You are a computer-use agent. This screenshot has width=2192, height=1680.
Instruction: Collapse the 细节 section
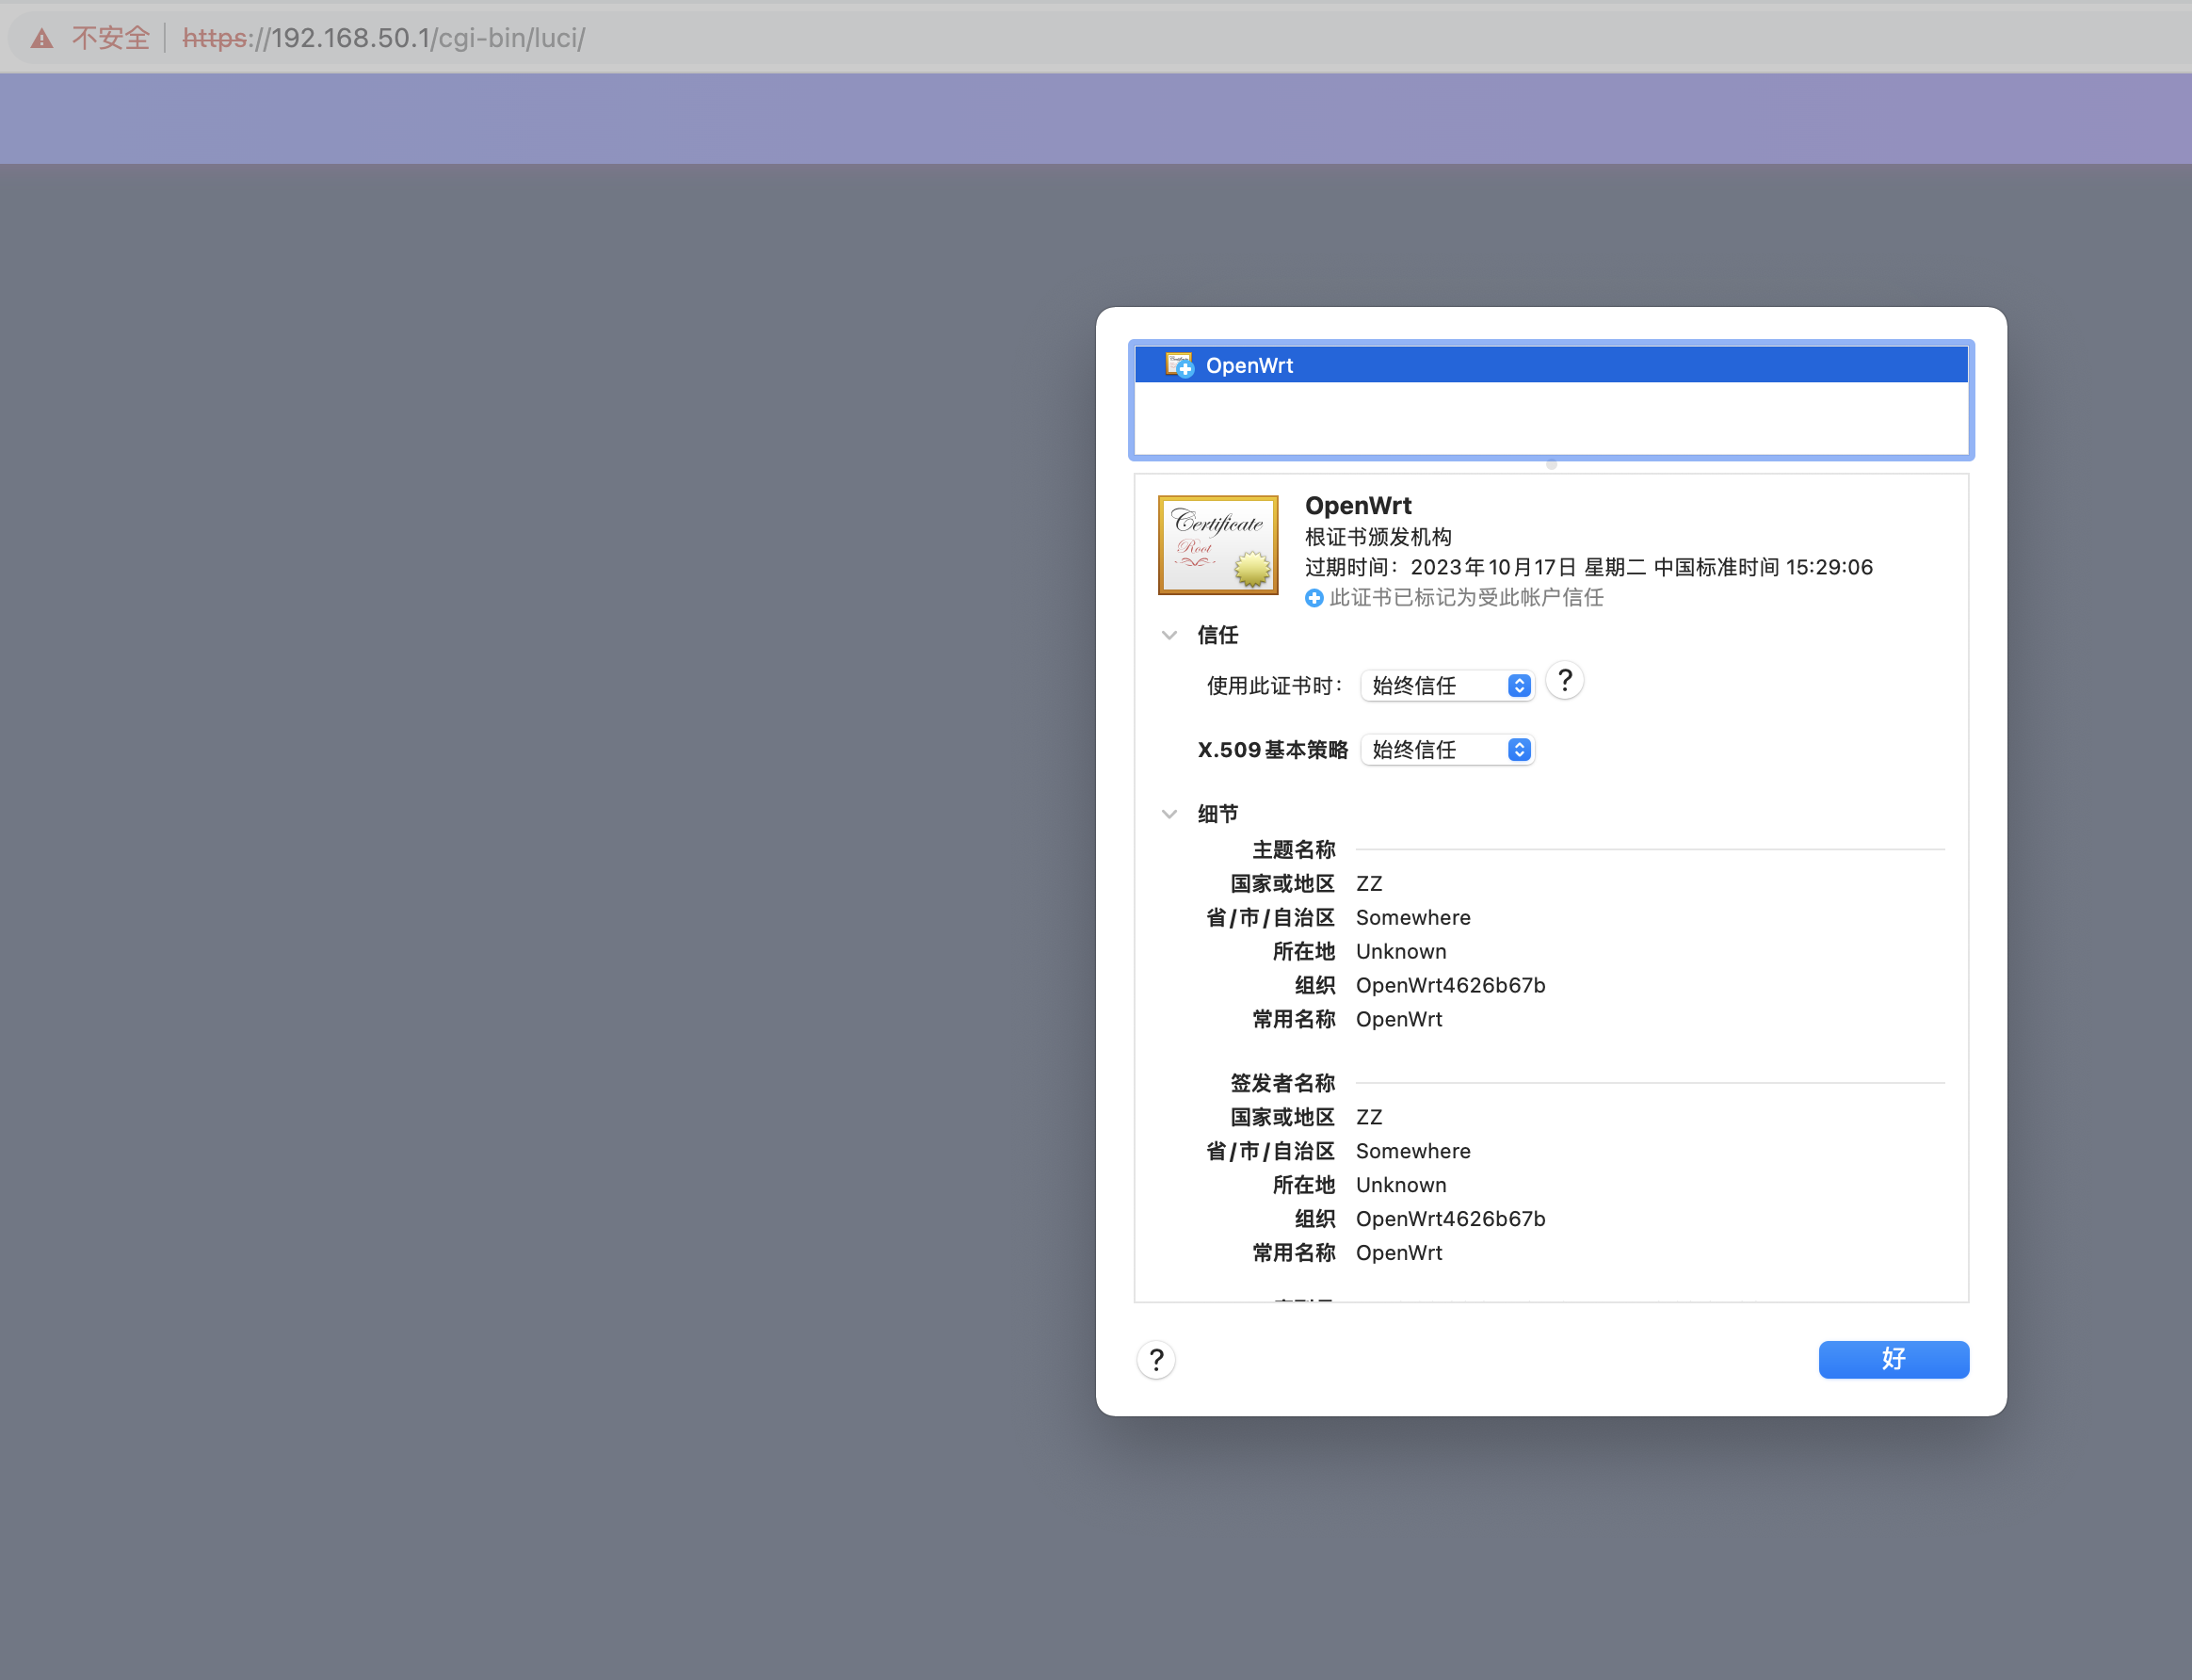[1168, 814]
